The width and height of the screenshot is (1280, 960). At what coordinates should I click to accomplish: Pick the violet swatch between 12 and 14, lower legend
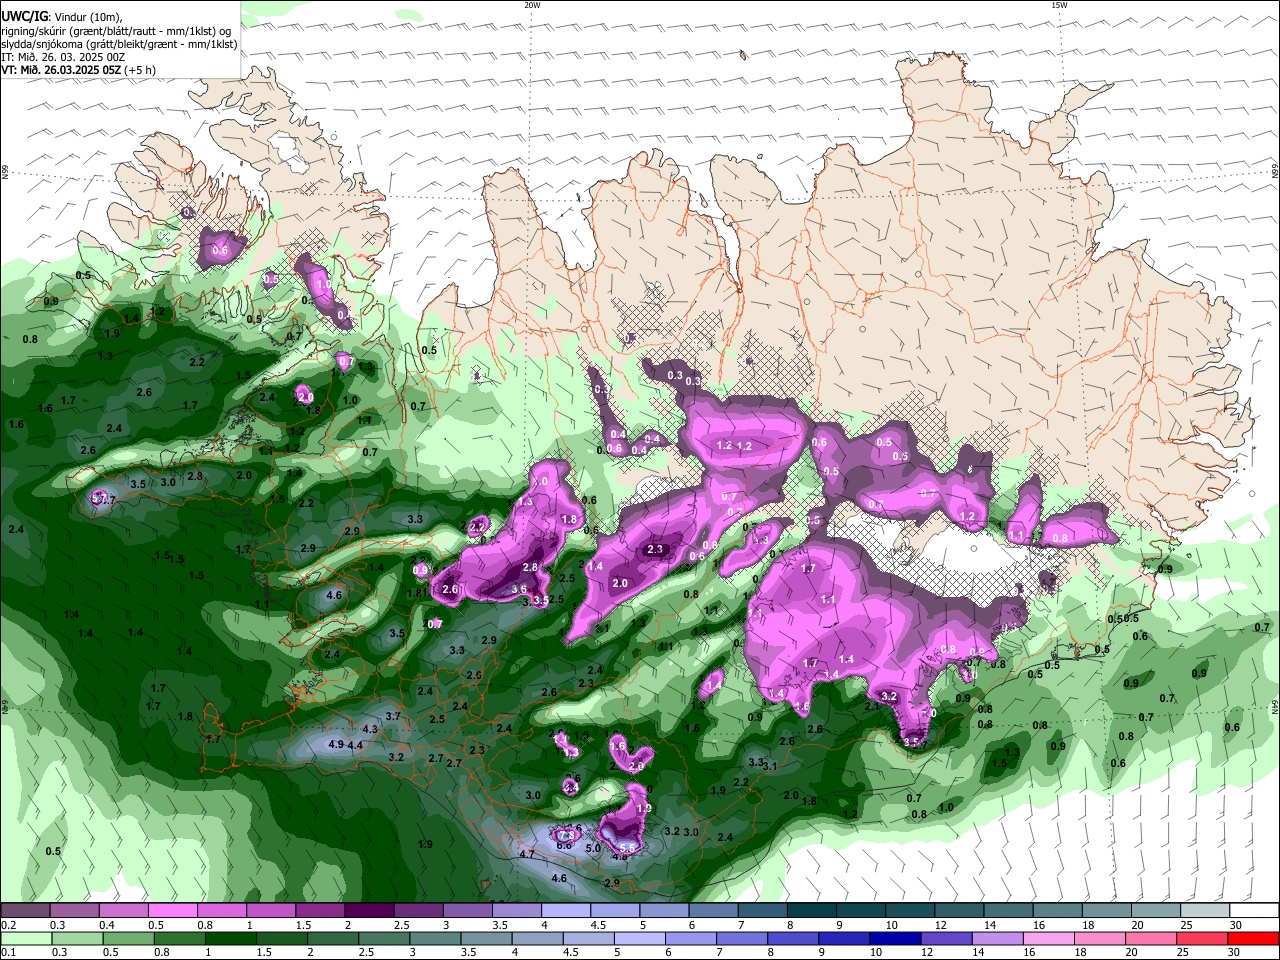(x=946, y=939)
